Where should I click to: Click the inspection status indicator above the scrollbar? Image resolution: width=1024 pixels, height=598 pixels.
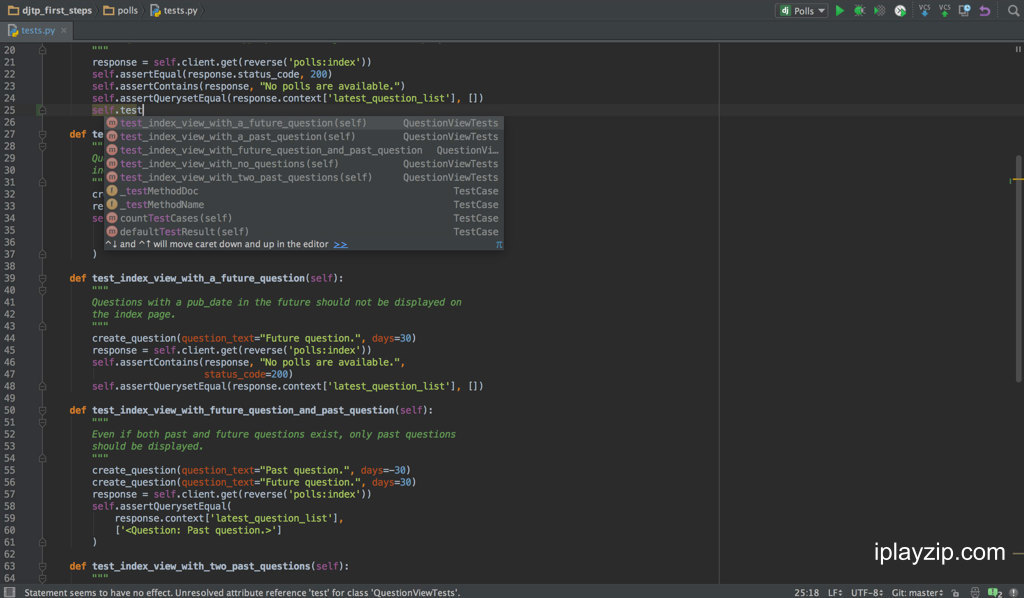point(1017,49)
